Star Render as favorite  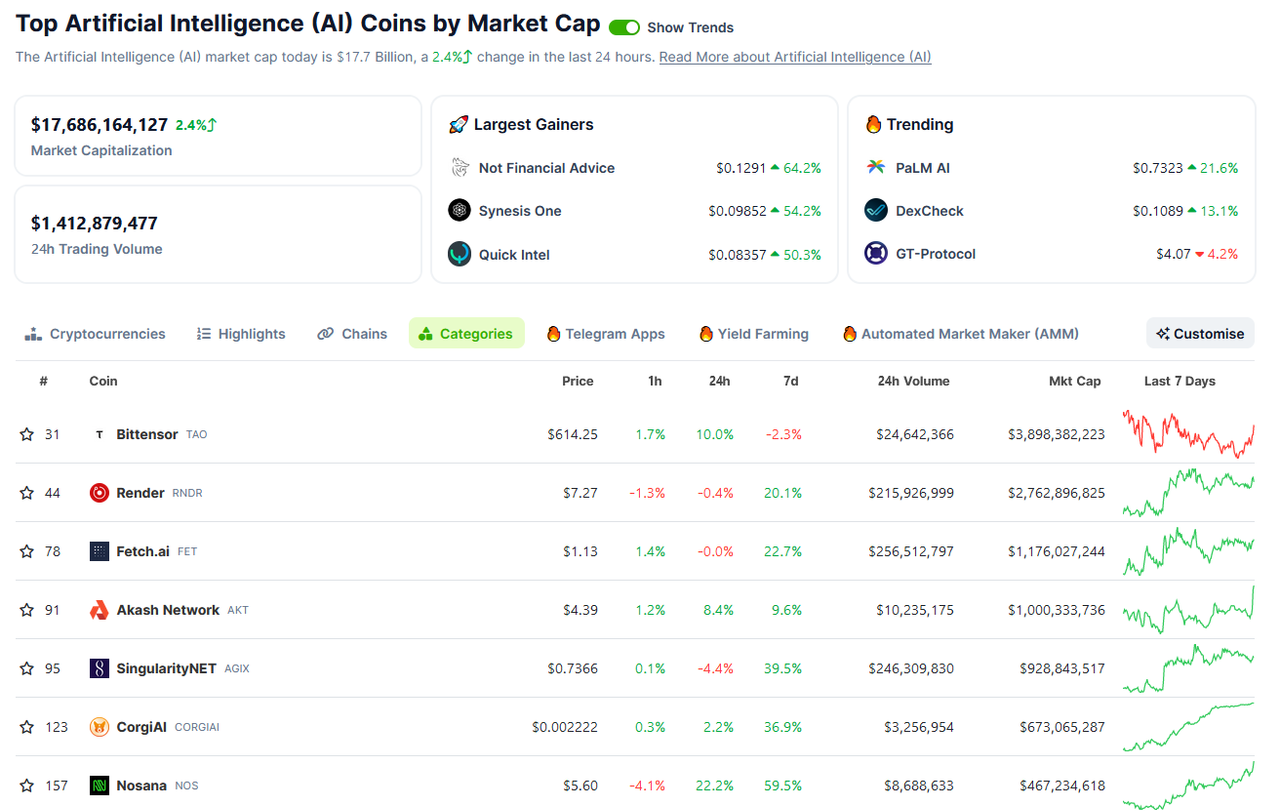pyautogui.click(x=27, y=493)
